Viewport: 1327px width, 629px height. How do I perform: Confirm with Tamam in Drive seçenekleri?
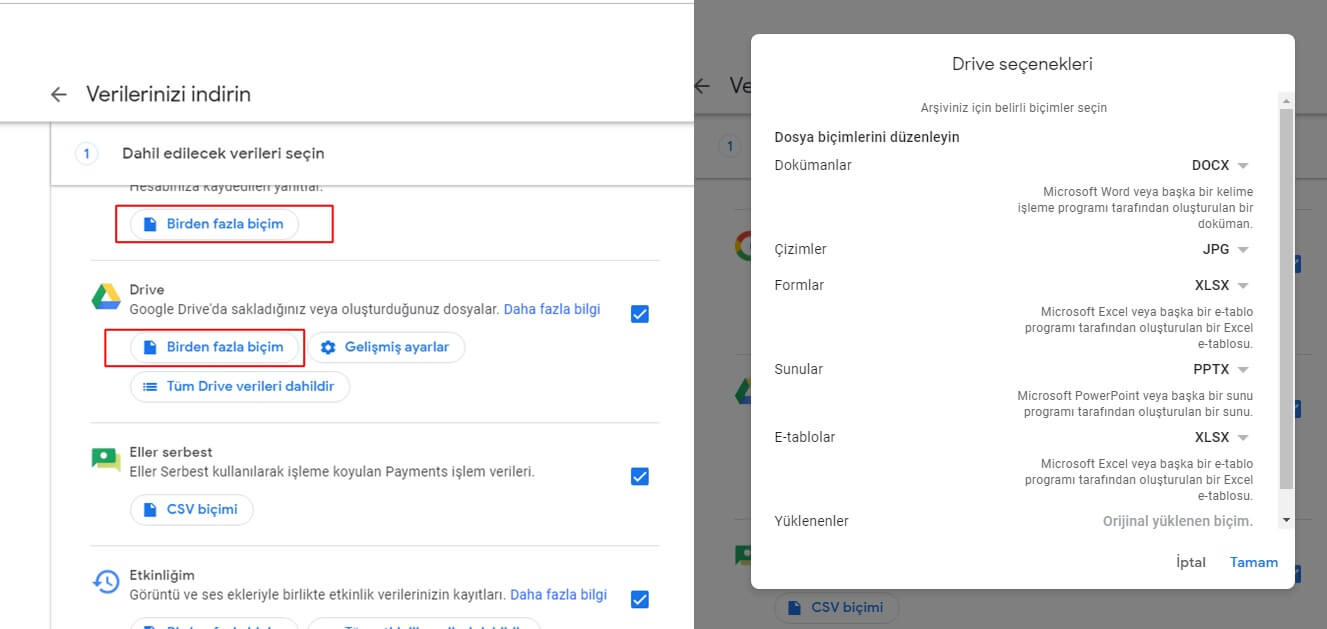[x=1254, y=562]
